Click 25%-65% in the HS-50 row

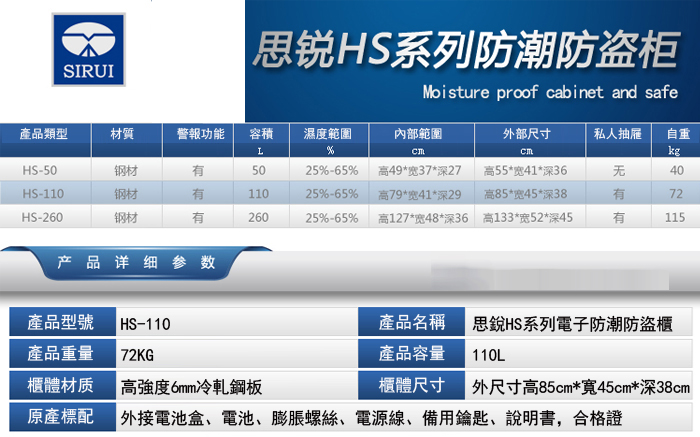(x=332, y=171)
